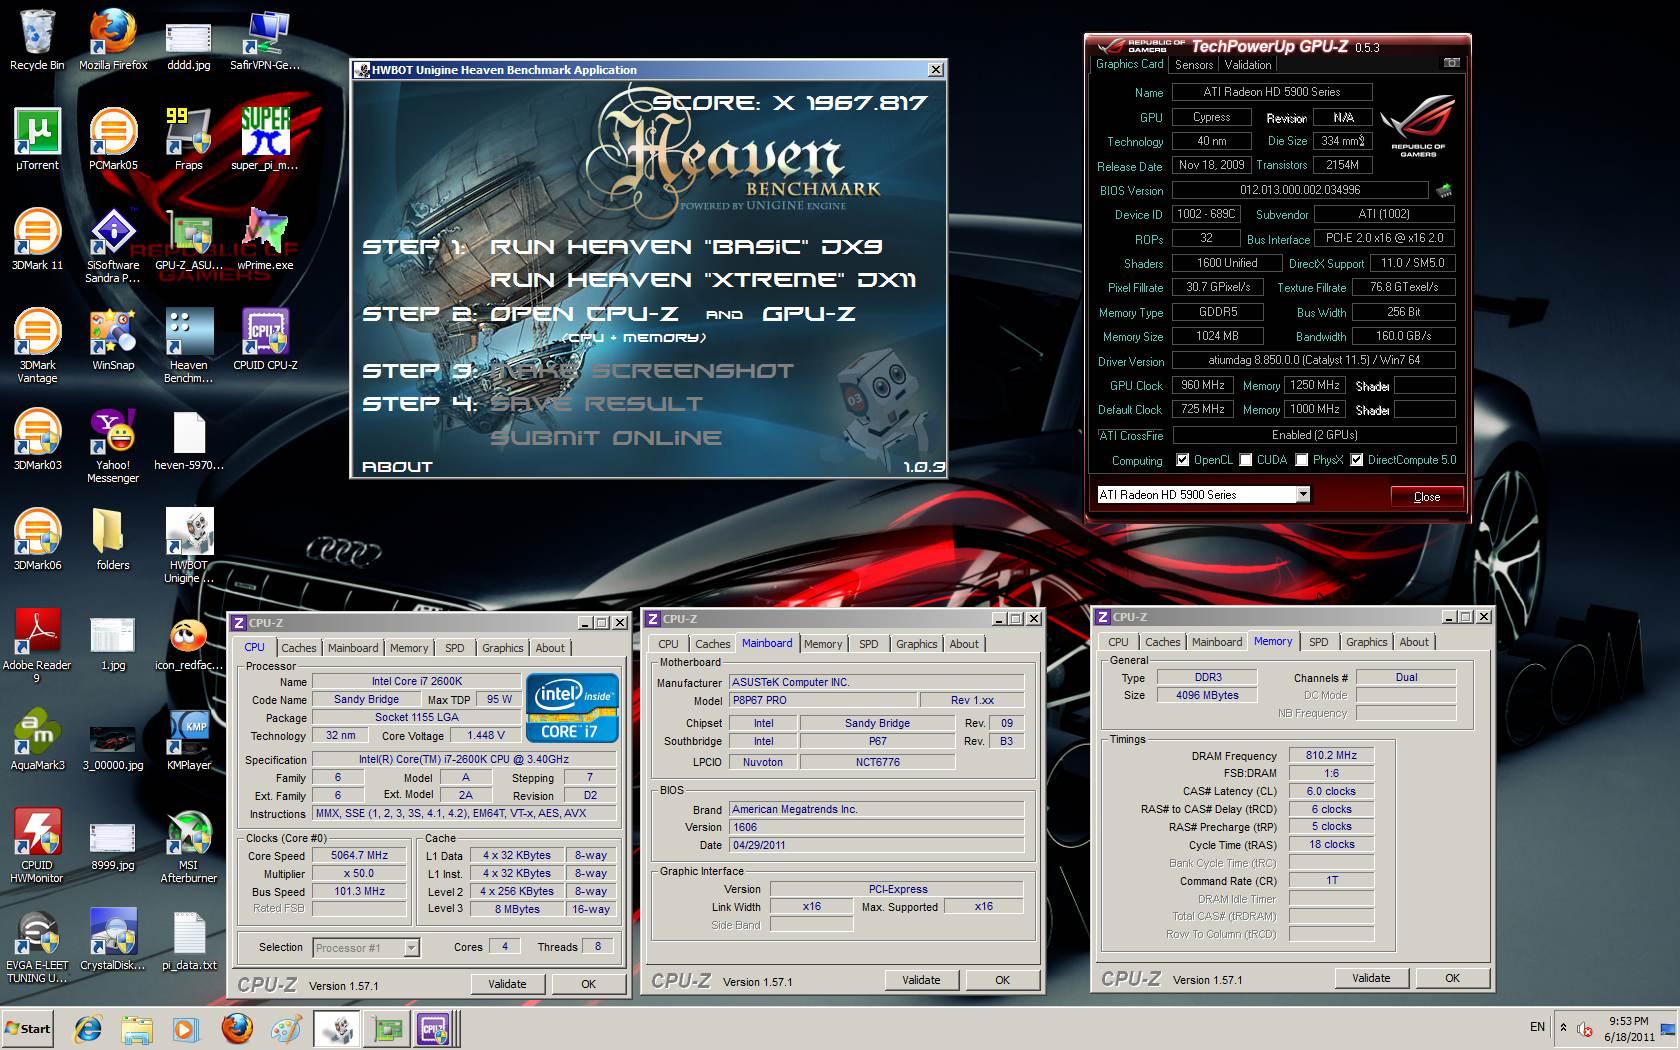
Task: Open the PCMark05 desktop shortcut
Action: point(113,140)
